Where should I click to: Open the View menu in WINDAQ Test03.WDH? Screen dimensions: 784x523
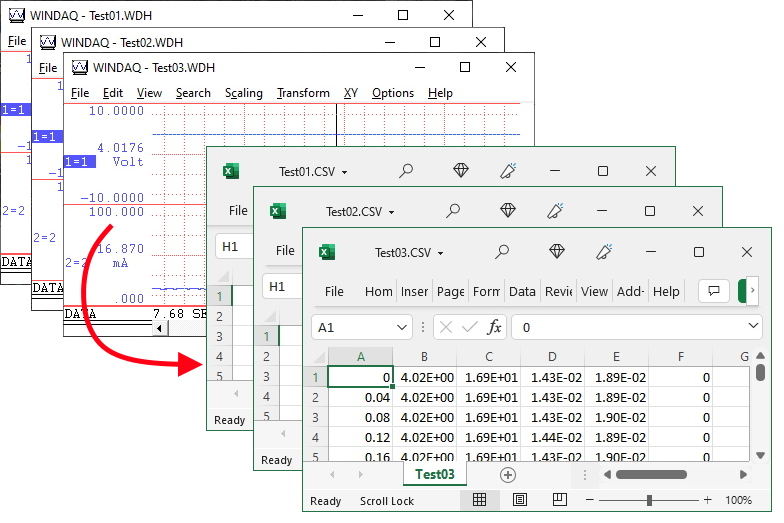click(x=150, y=93)
